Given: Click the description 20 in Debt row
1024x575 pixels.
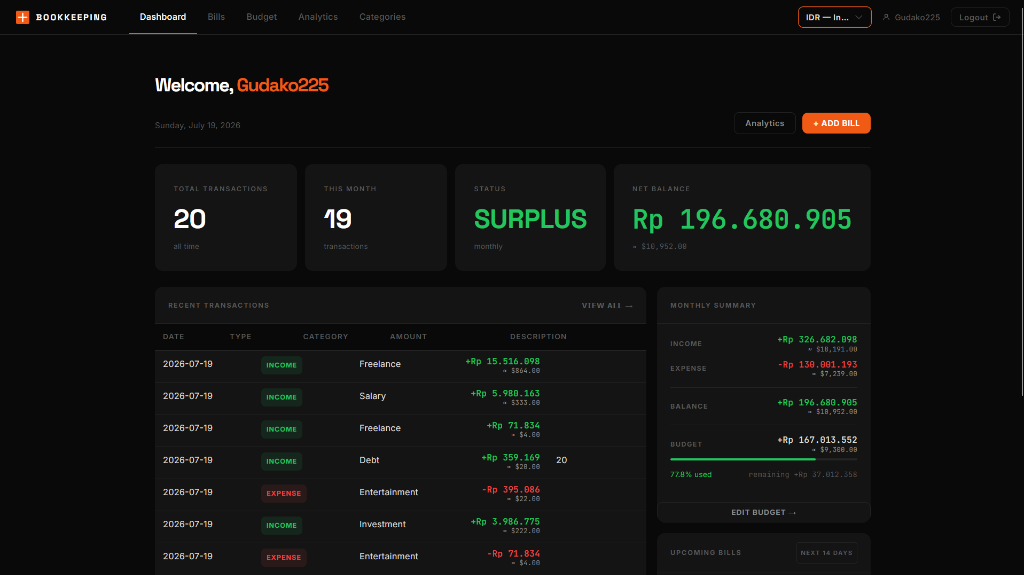Looking at the screenshot, I should tap(561, 460).
